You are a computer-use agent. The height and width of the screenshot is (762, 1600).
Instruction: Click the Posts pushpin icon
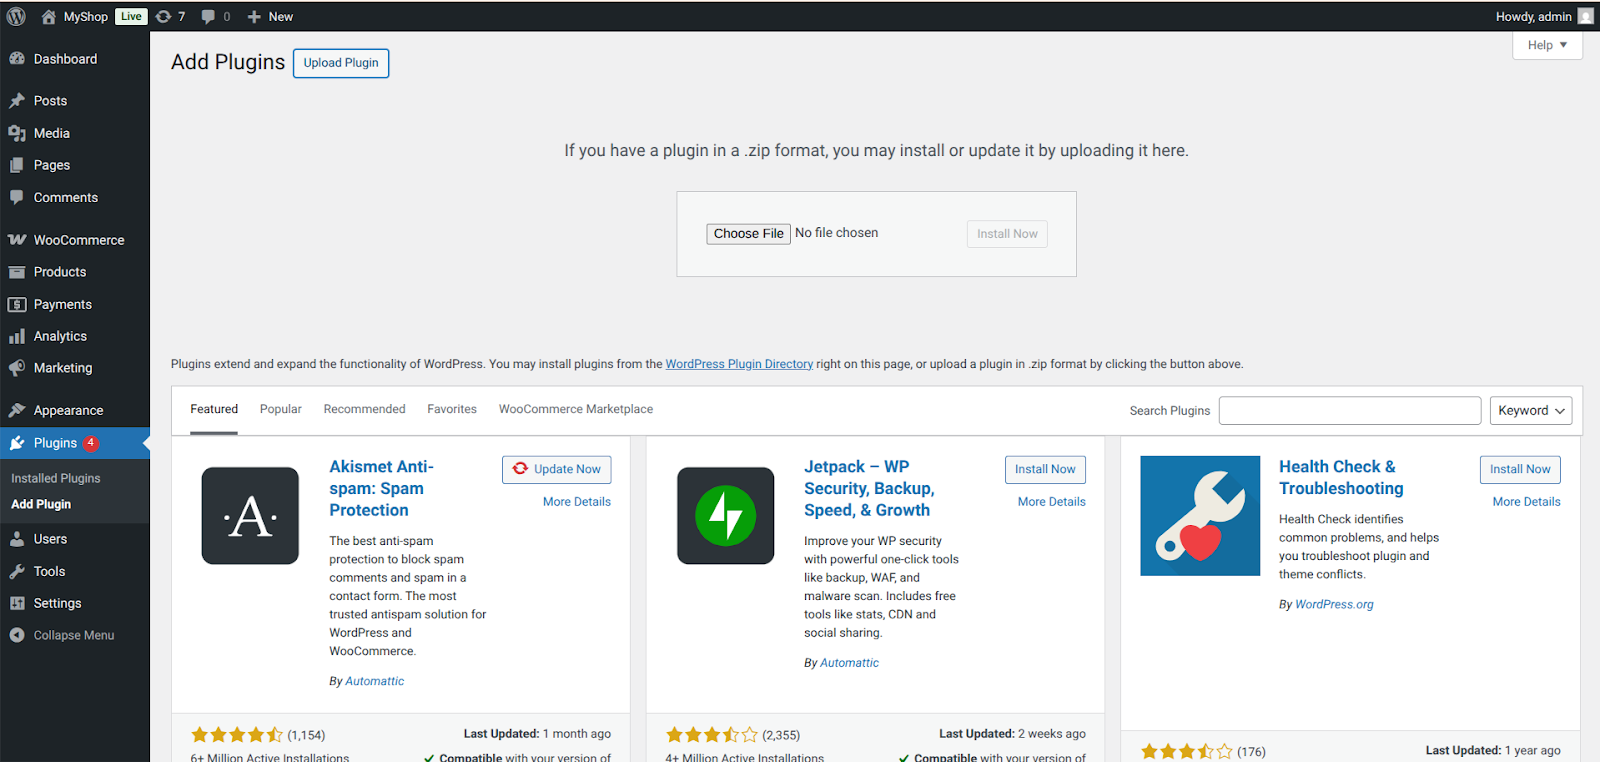[17, 101]
